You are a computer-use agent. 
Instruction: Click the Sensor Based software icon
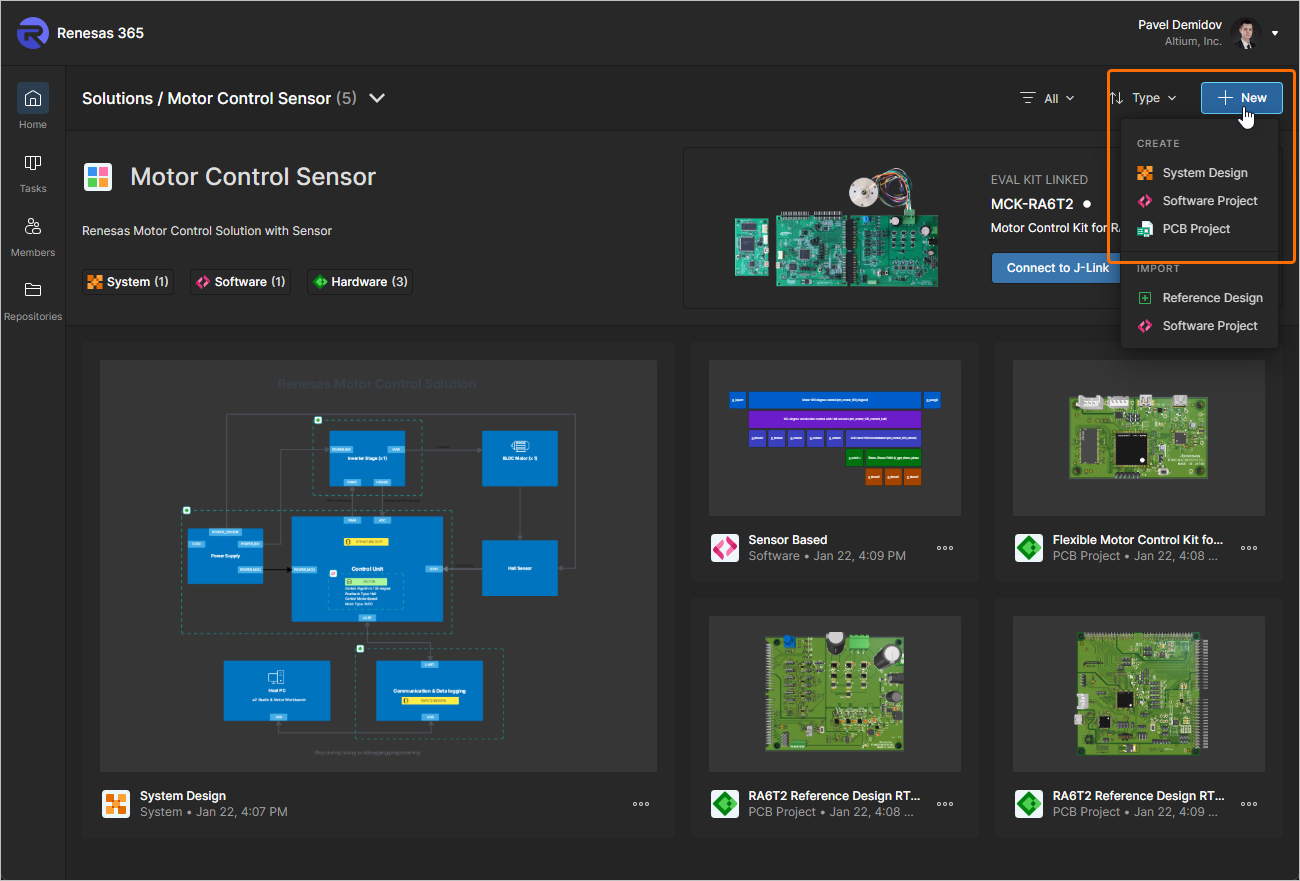tap(724, 548)
